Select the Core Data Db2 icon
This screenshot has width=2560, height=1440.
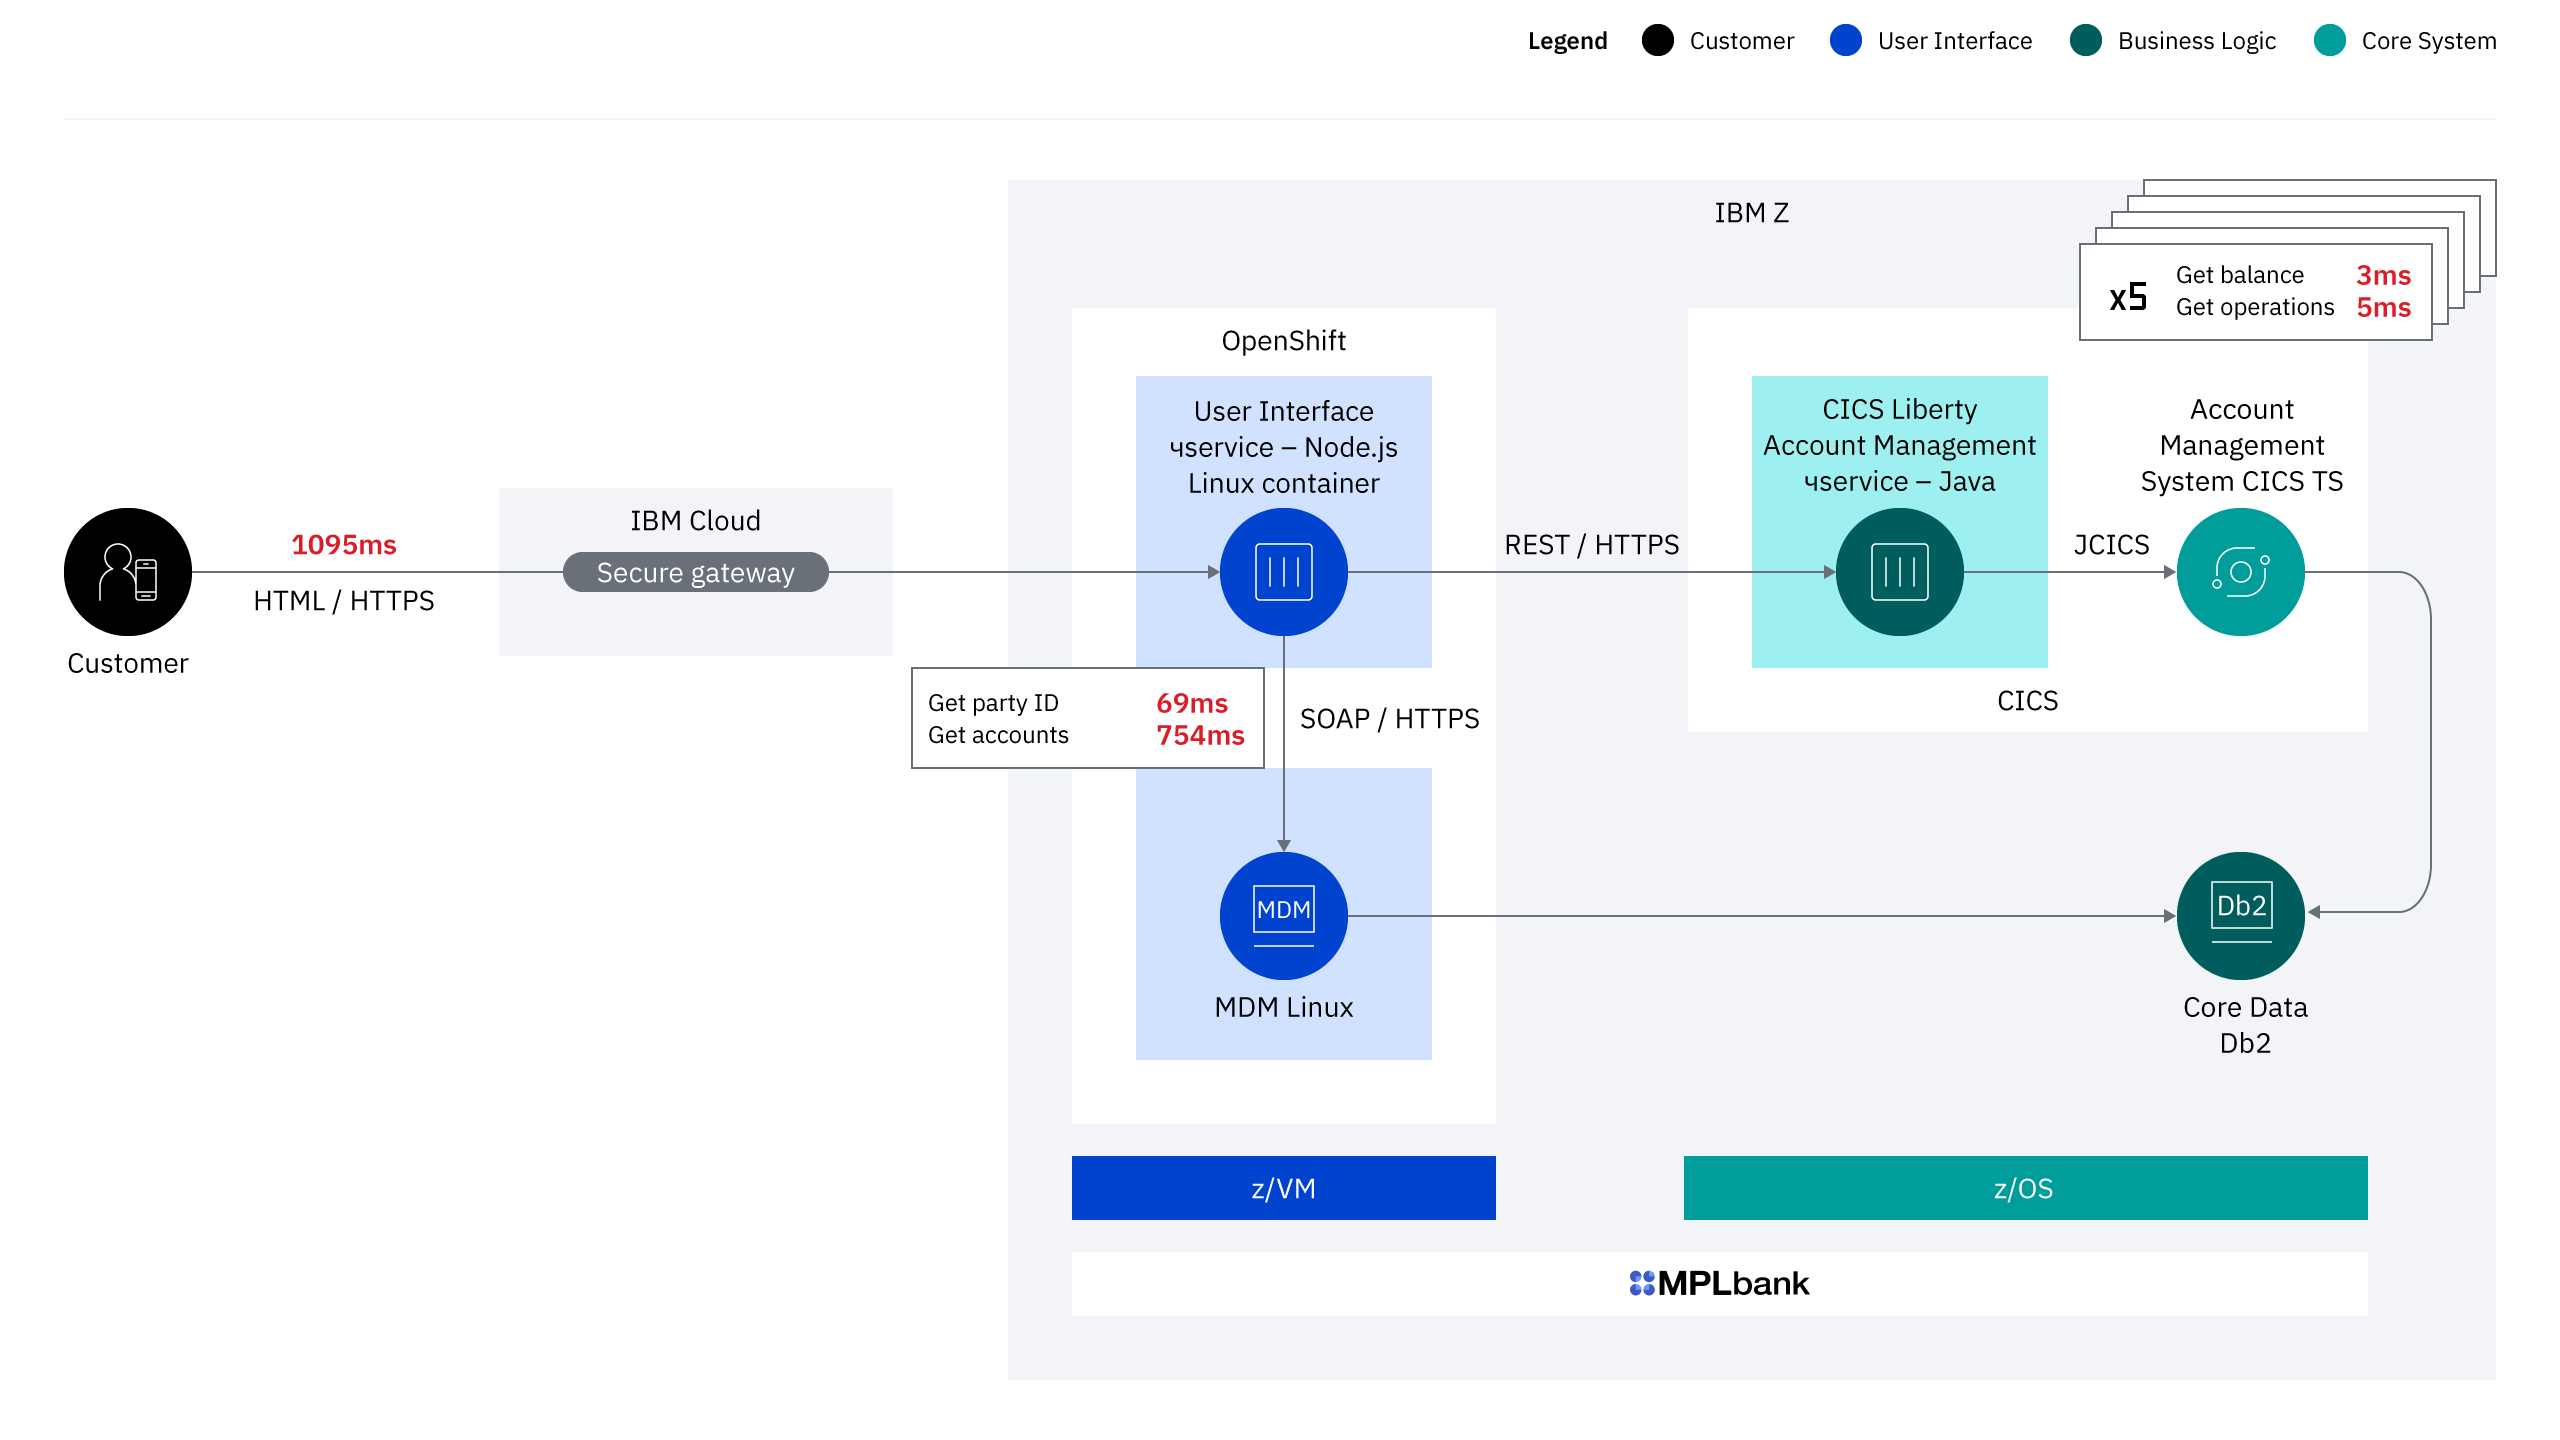2240,915
